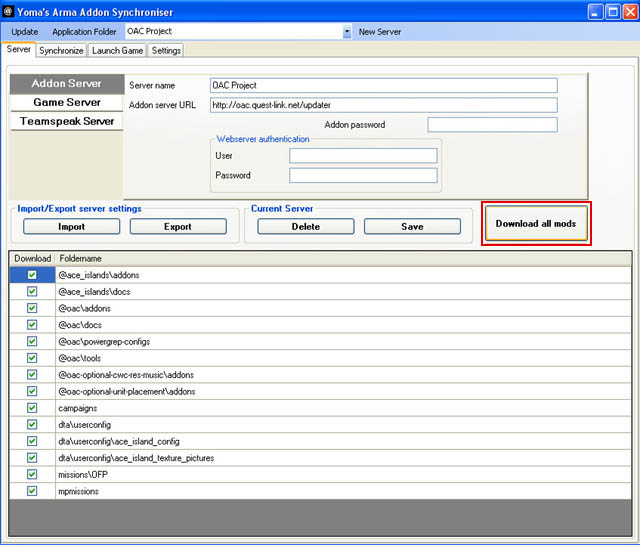Click the Update menu item
640x545 pixels.
coord(25,32)
